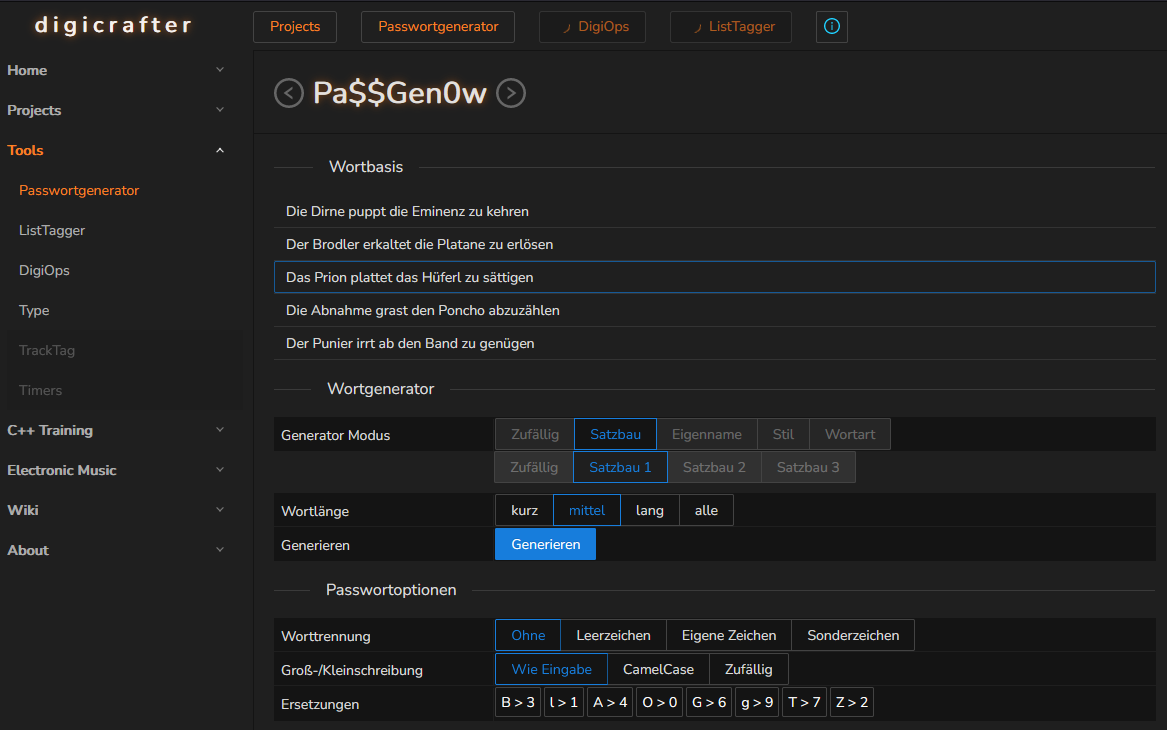Expand the Wiki sidebar section
The width and height of the screenshot is (1167, 730).
(x=220, y=510)
